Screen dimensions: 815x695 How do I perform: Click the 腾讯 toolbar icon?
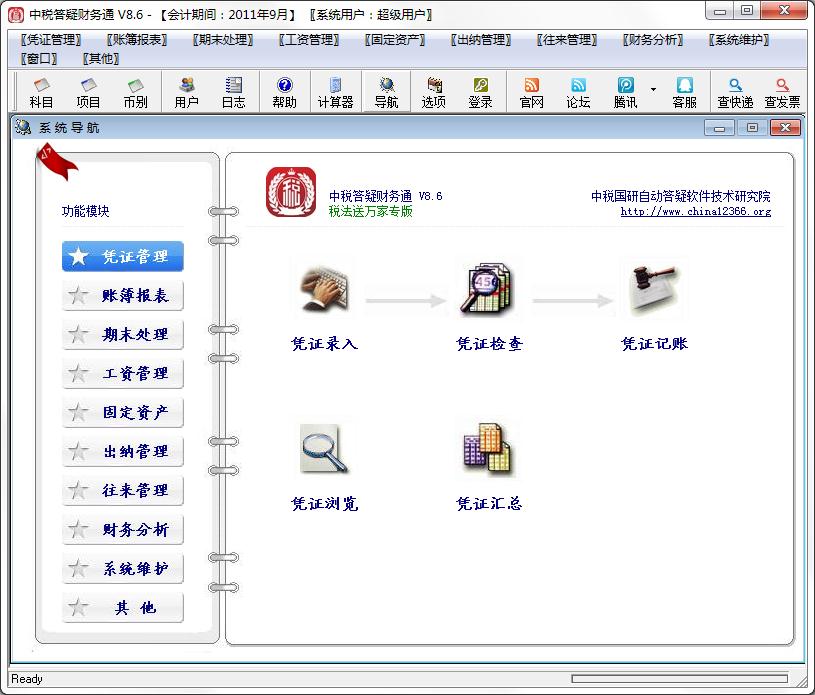(x=625, y=93)
